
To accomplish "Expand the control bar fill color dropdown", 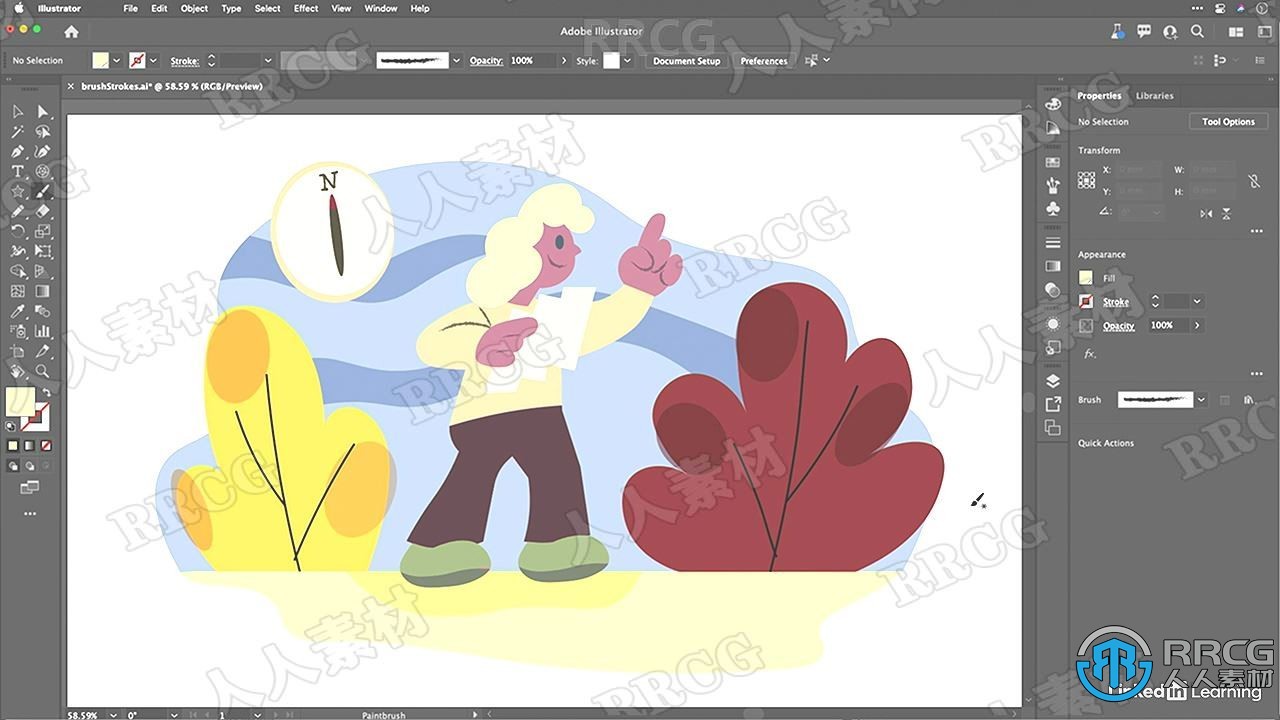I will [x=117, y=61].
